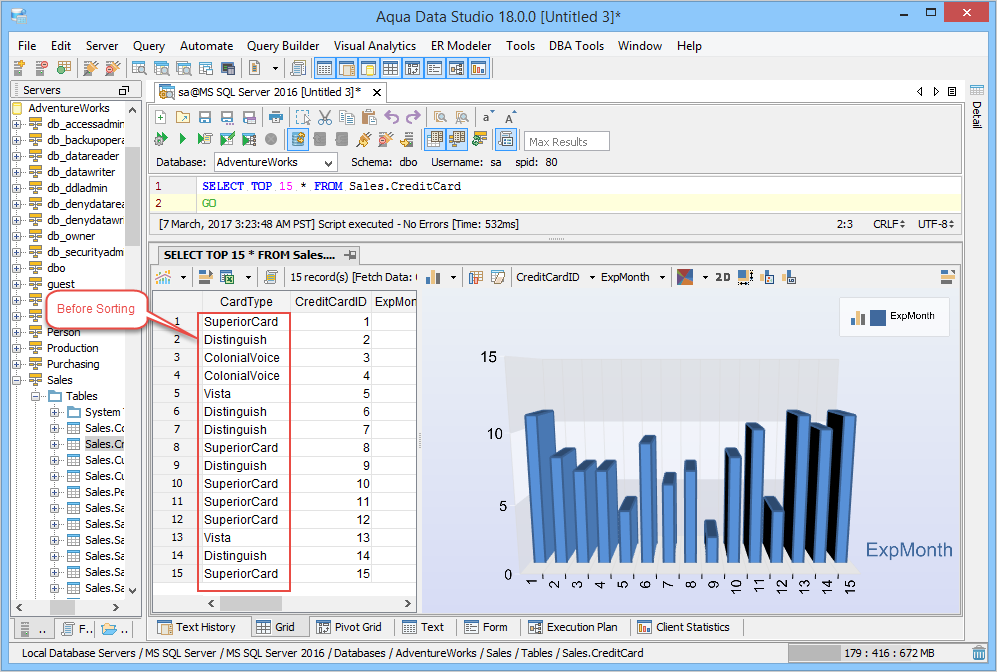Click the Stop execution gray circle icon

click(271, 139)
